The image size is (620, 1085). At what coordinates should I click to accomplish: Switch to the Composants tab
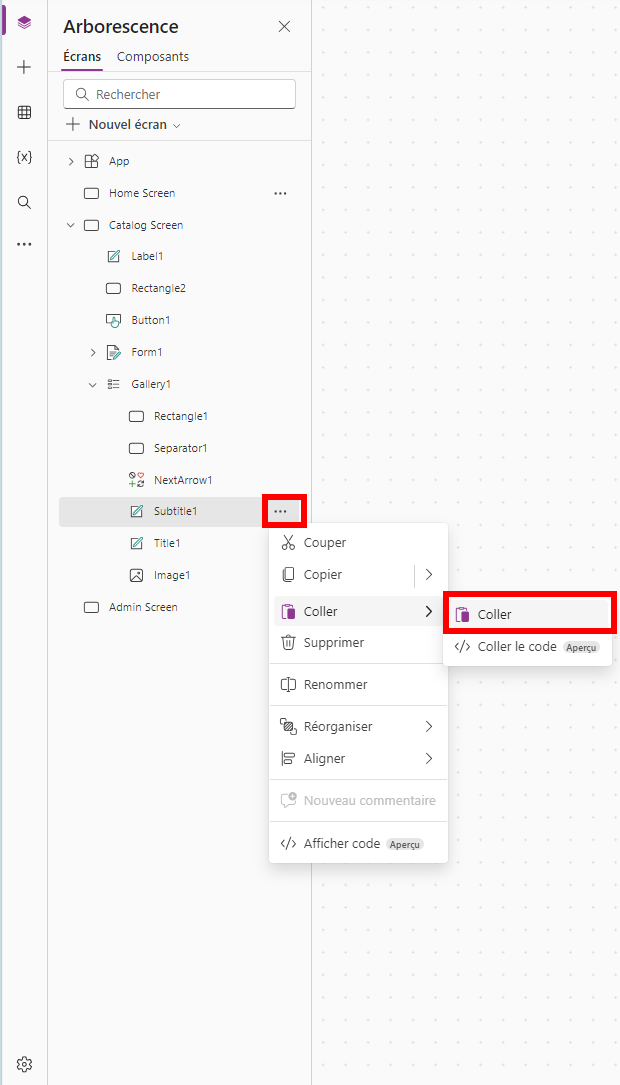click(153, 57)
